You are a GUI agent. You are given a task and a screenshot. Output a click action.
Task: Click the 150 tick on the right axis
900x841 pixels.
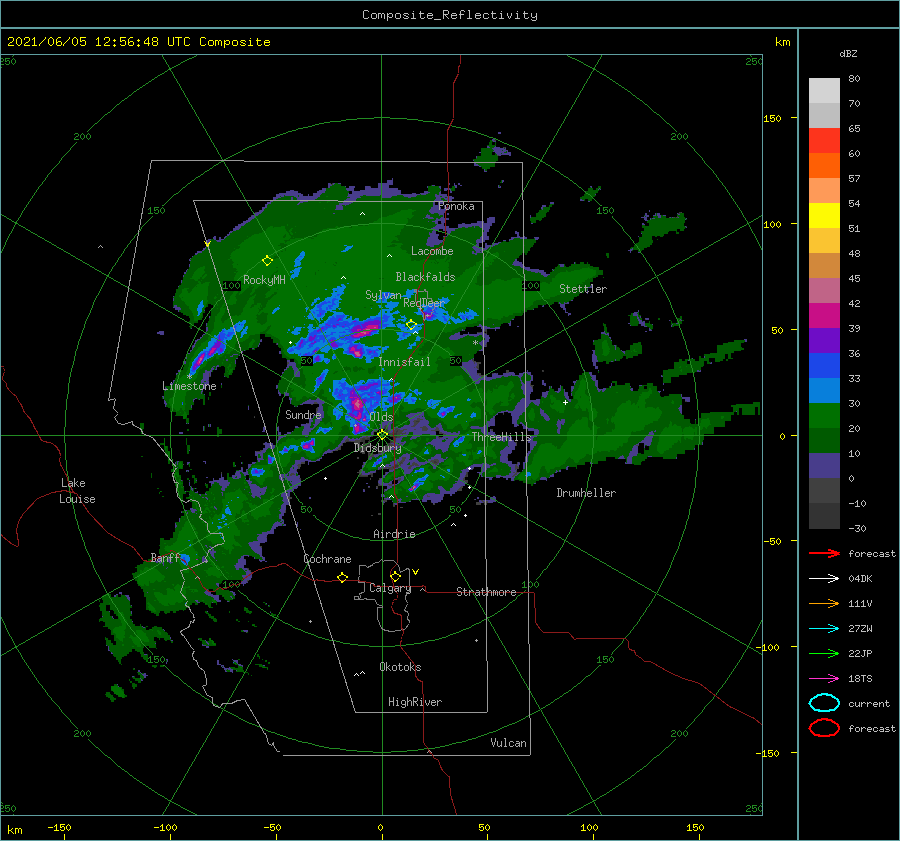tap(772, 118)
